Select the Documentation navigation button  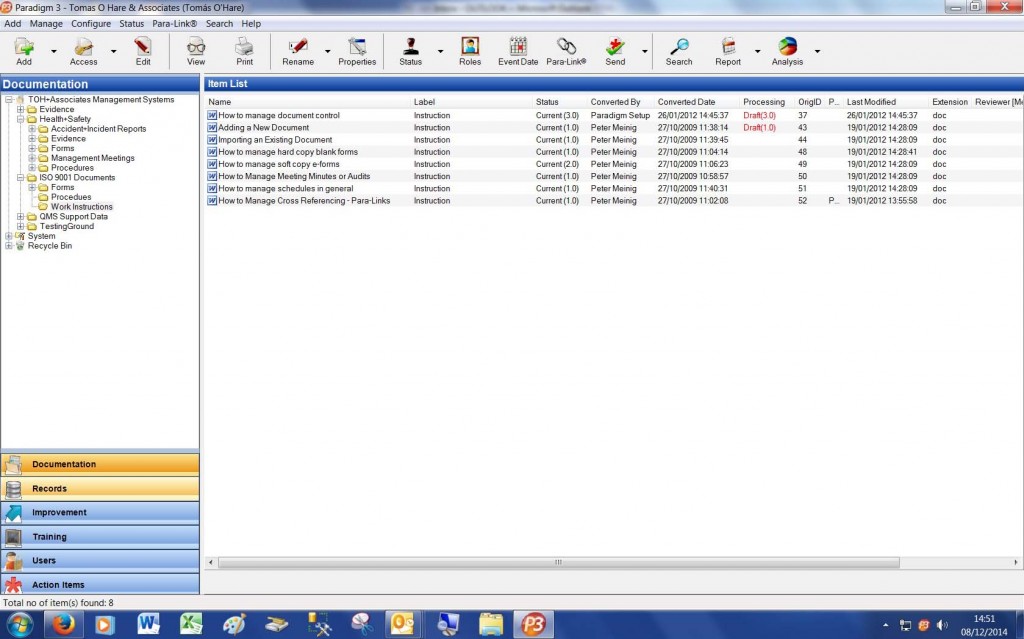(100, 465)
